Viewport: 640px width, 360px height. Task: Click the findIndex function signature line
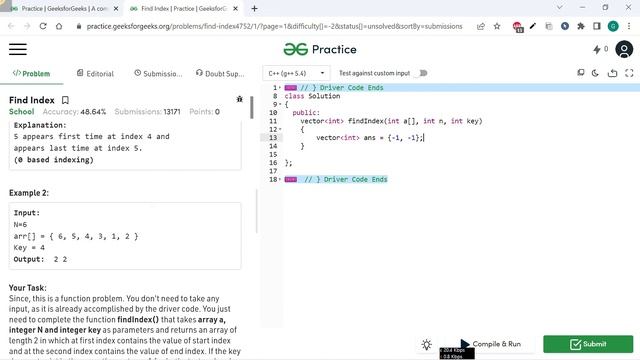coord(391,121)
